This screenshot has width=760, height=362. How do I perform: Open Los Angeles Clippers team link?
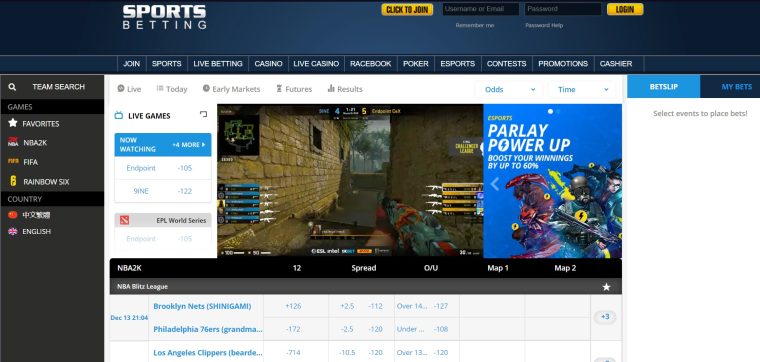point(208,352)
